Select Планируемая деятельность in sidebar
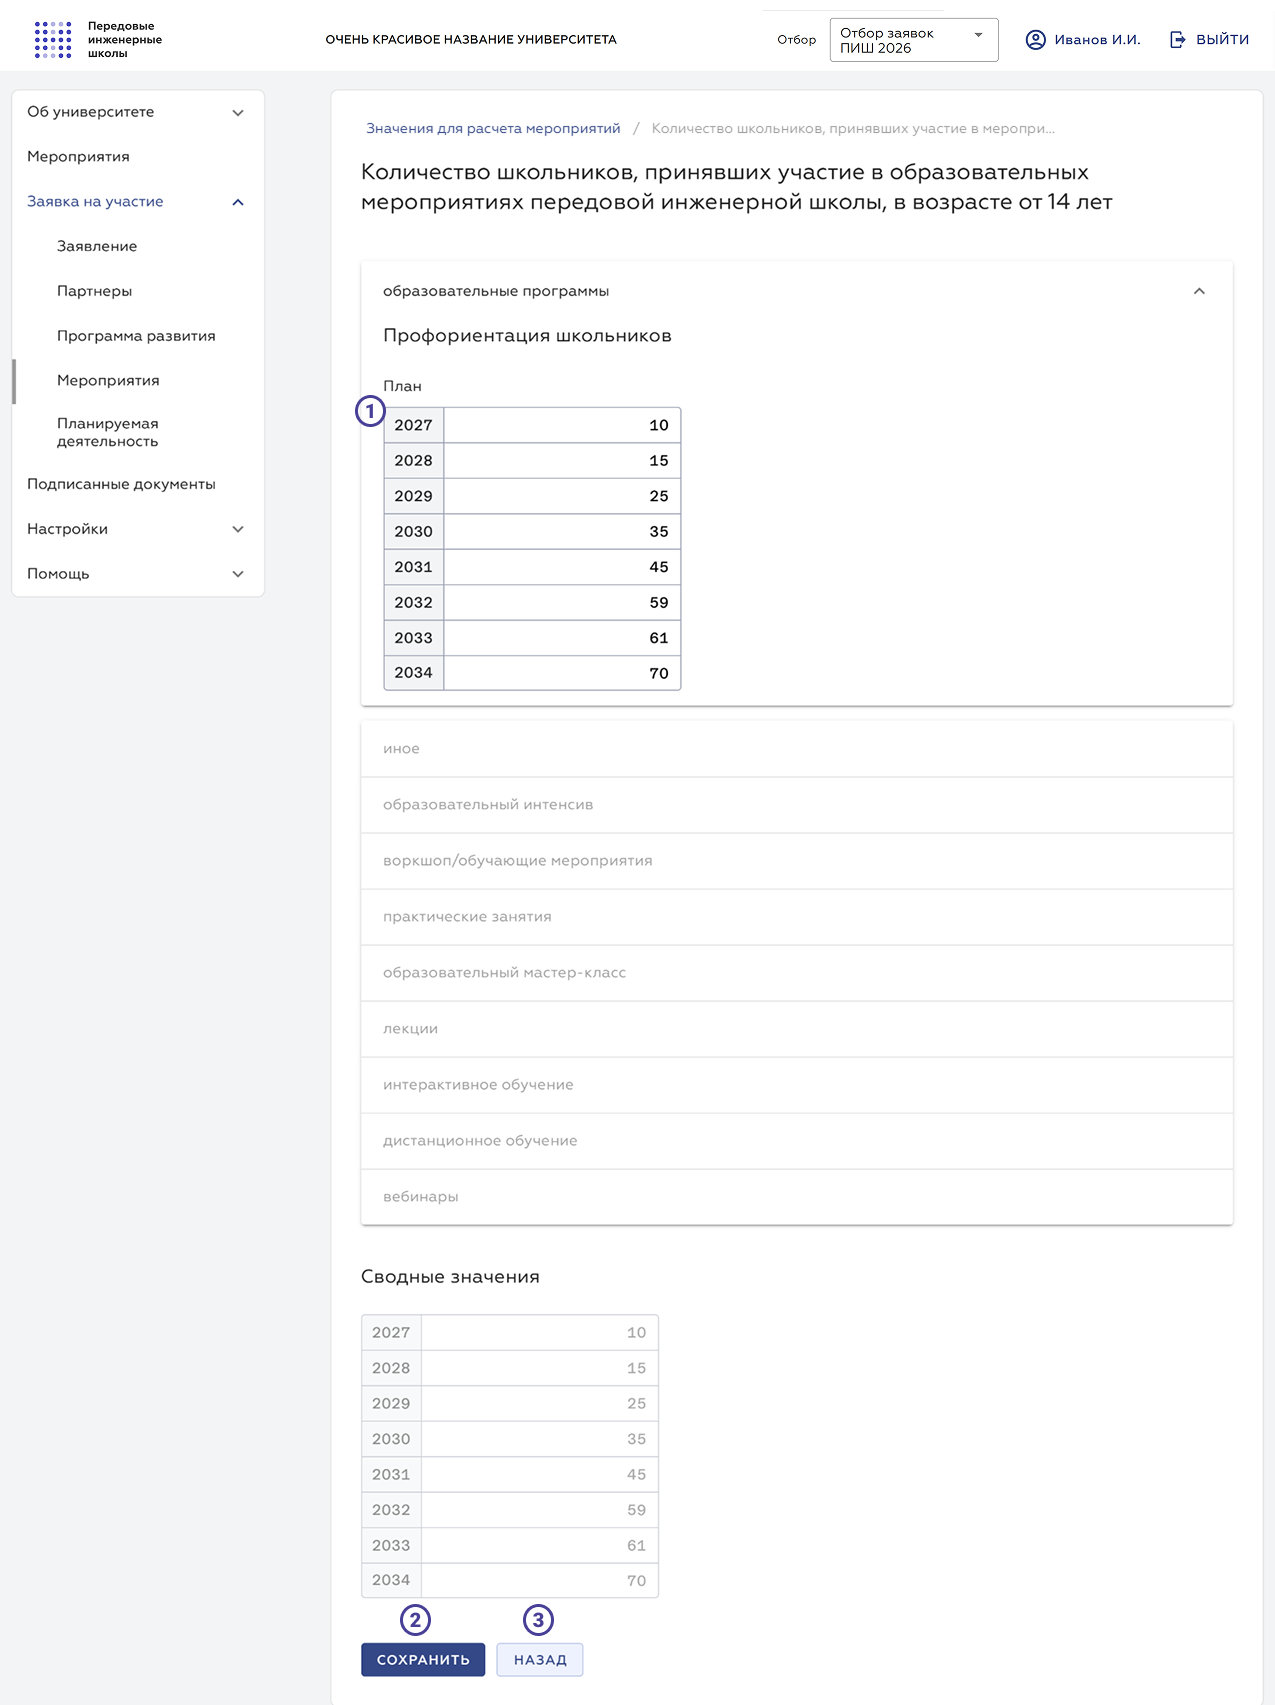Image resolution: width=1275 pixels, height=1705 pixels. 108,432
